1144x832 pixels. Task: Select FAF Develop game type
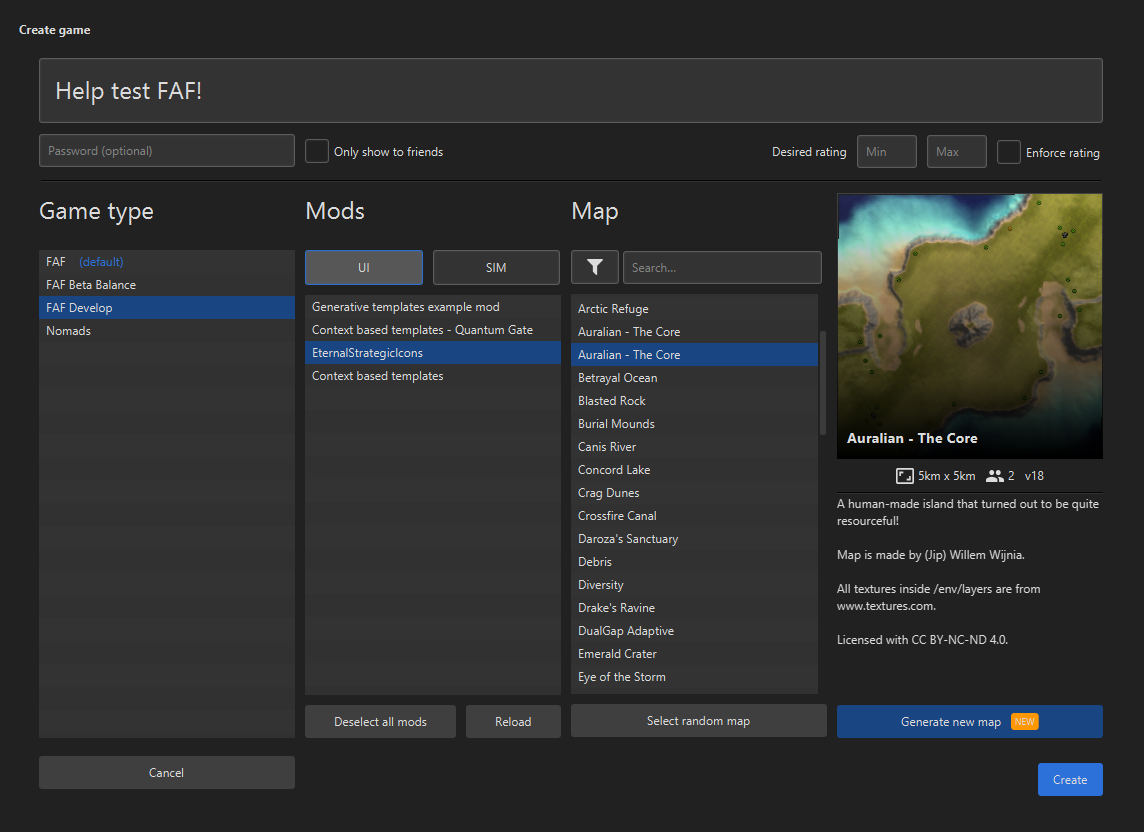coord(167,307)
